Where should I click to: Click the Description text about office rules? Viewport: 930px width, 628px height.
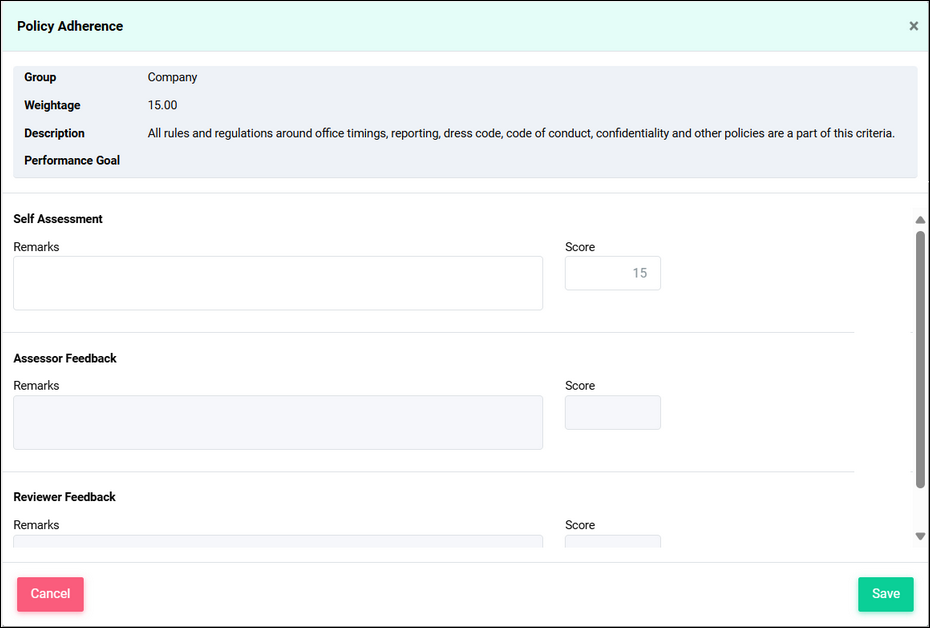tap(520, 133)
